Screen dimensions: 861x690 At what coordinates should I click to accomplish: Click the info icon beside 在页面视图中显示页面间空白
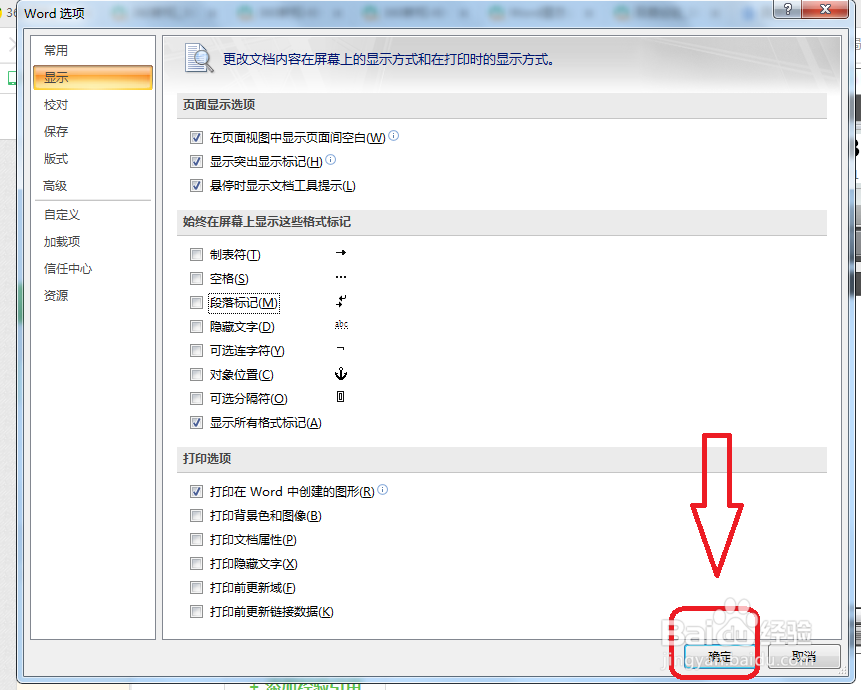point(392,137)
